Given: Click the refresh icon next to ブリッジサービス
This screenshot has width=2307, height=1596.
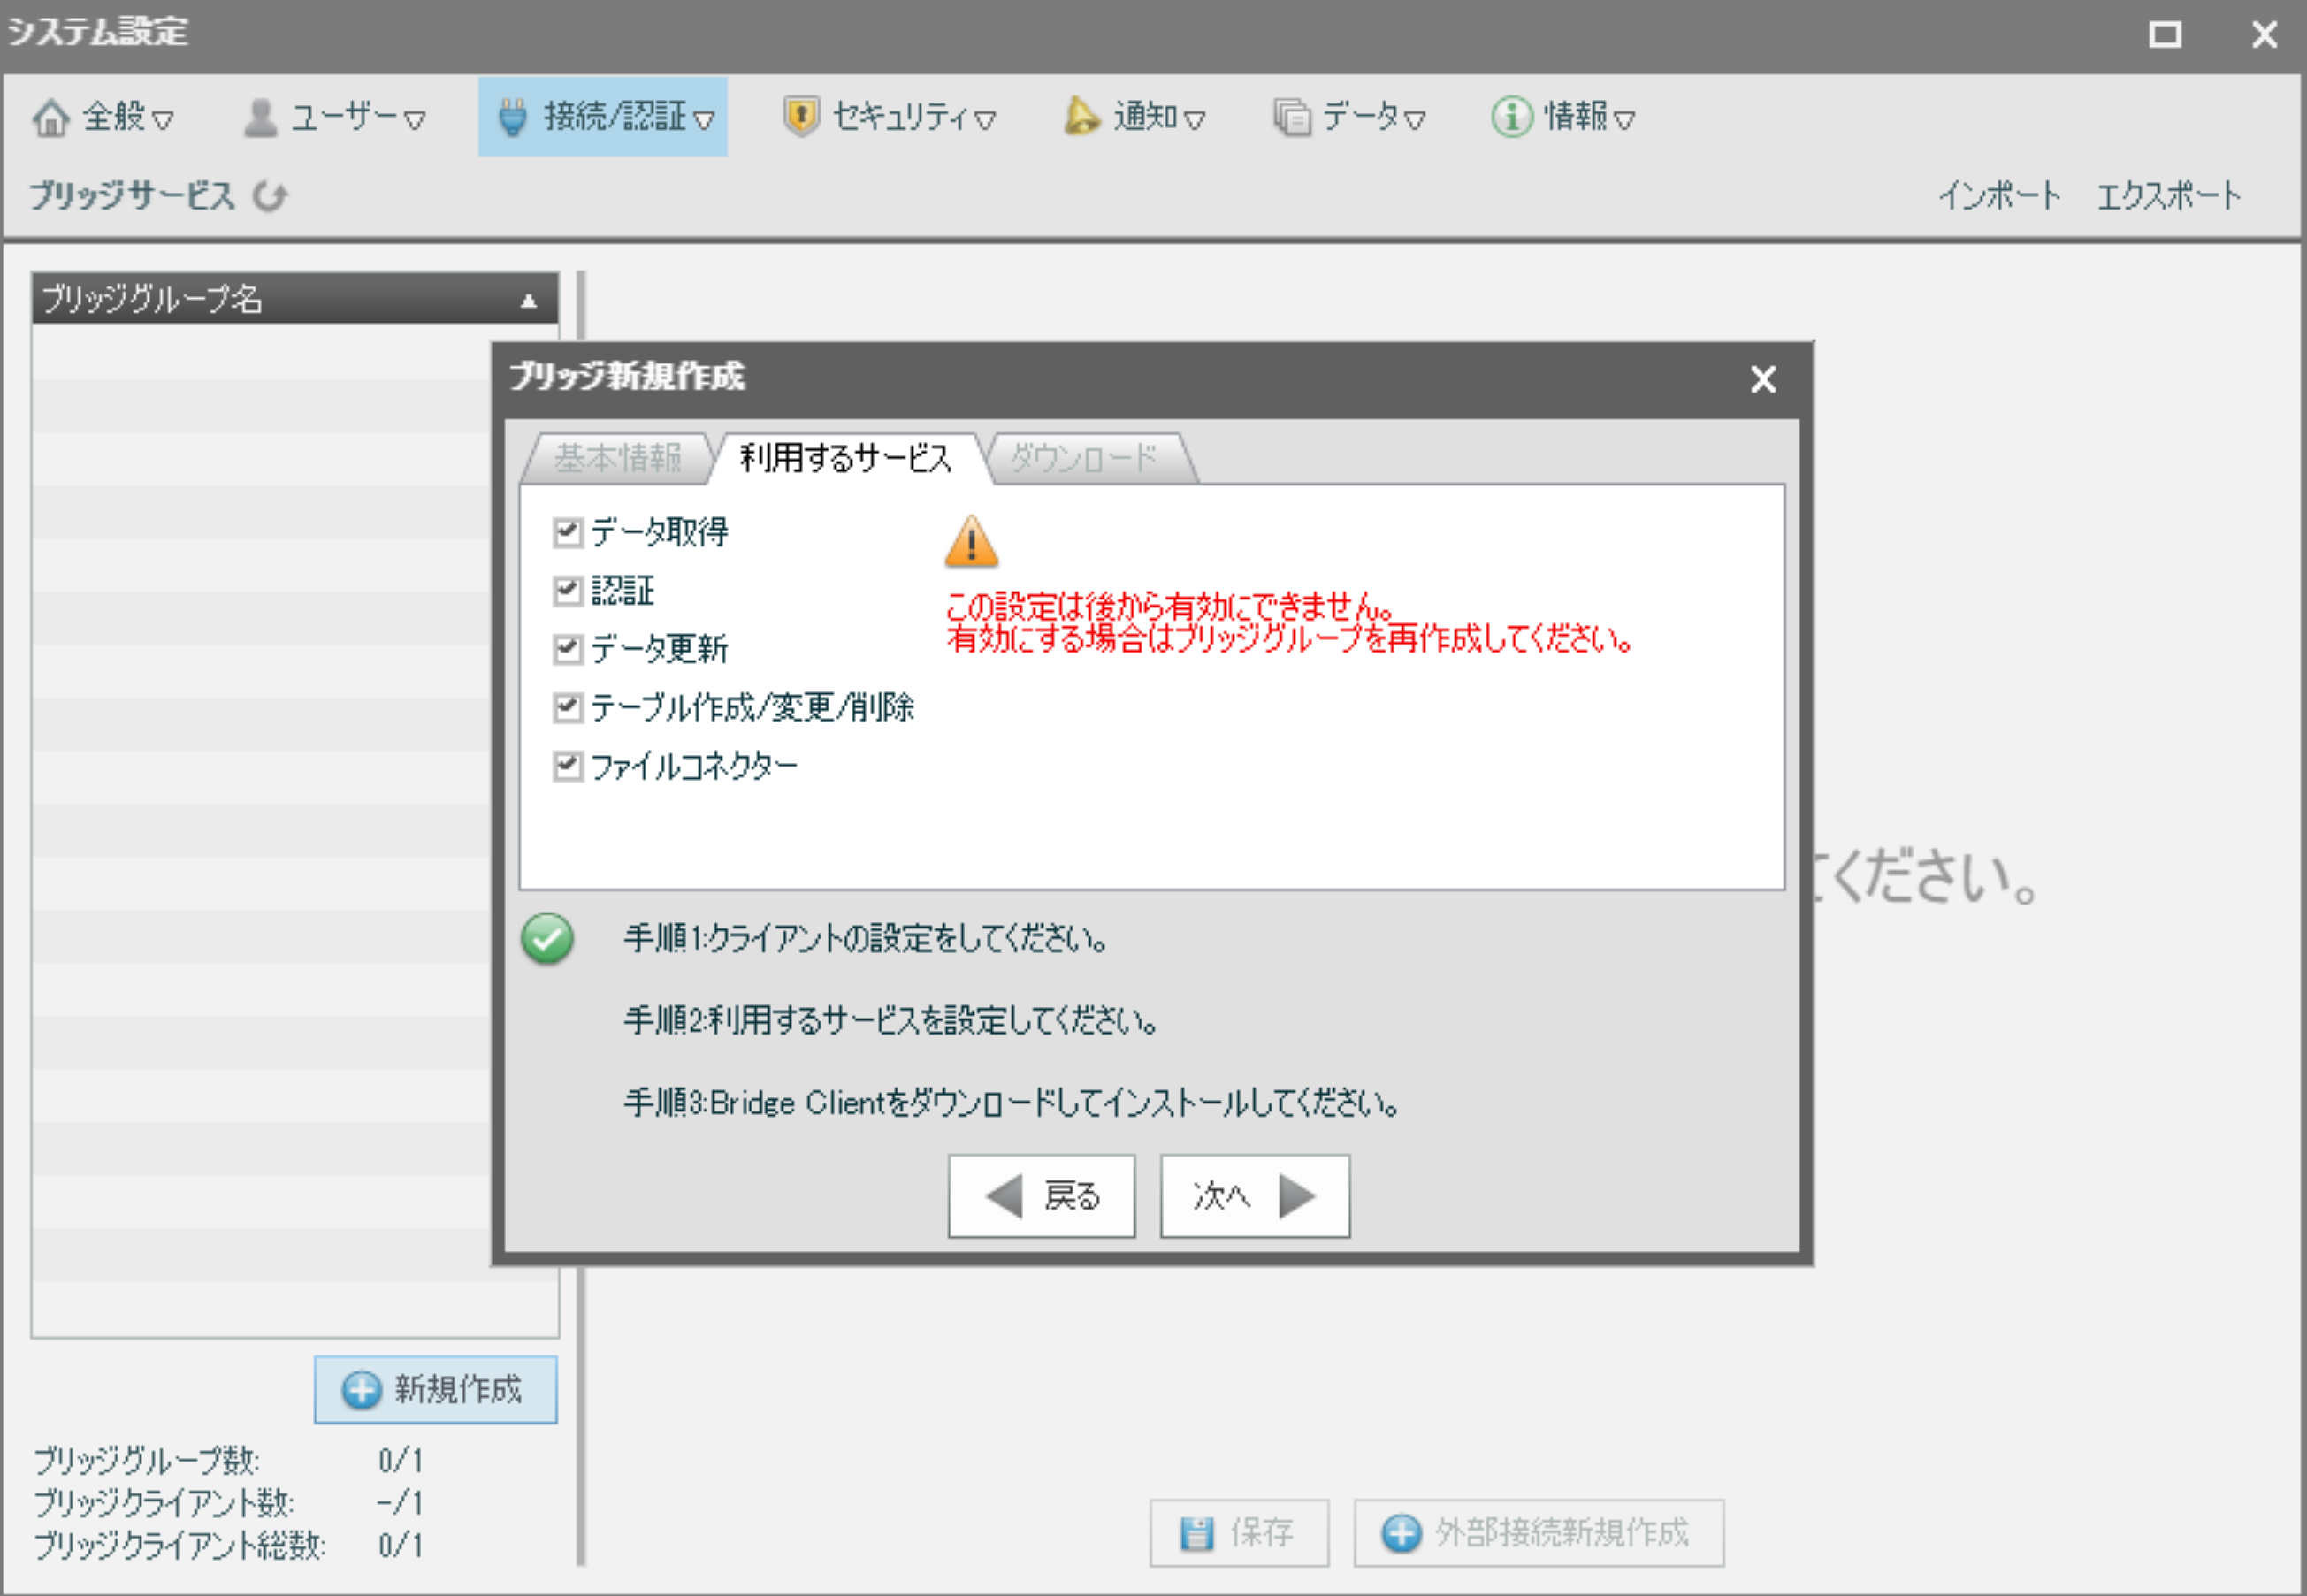Looking at the screenshot, I should pos(270,196).
